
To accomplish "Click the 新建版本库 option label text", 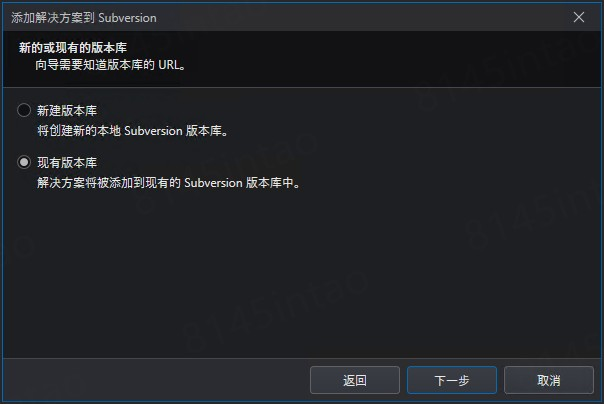I will click(x=67, y=111).
